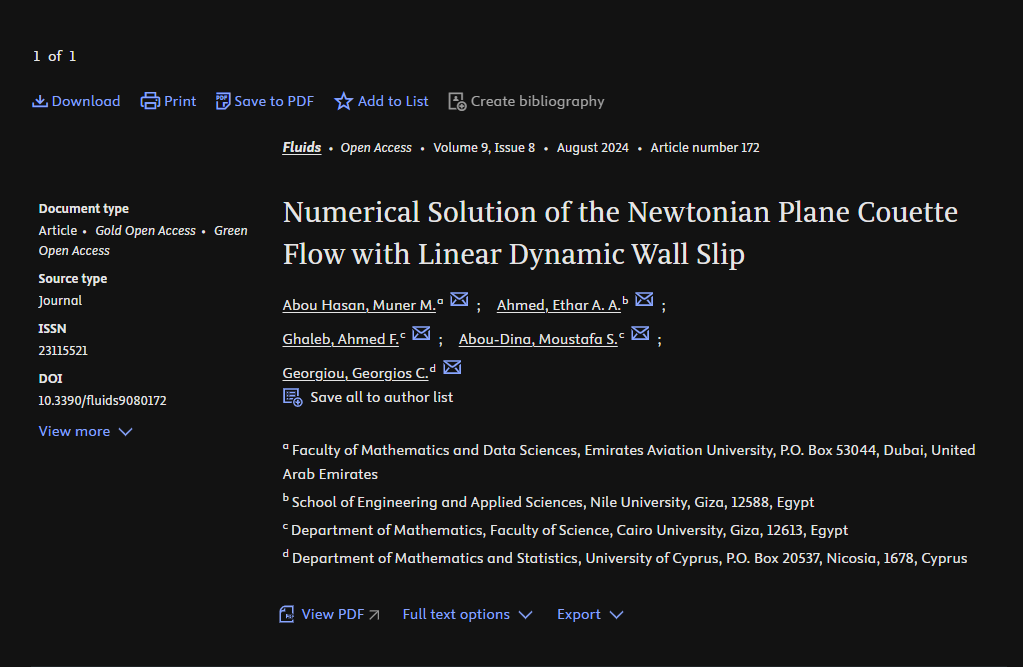Click the View PDF document icon
This screenshot has height=667, width=1023.
point(286,614)
